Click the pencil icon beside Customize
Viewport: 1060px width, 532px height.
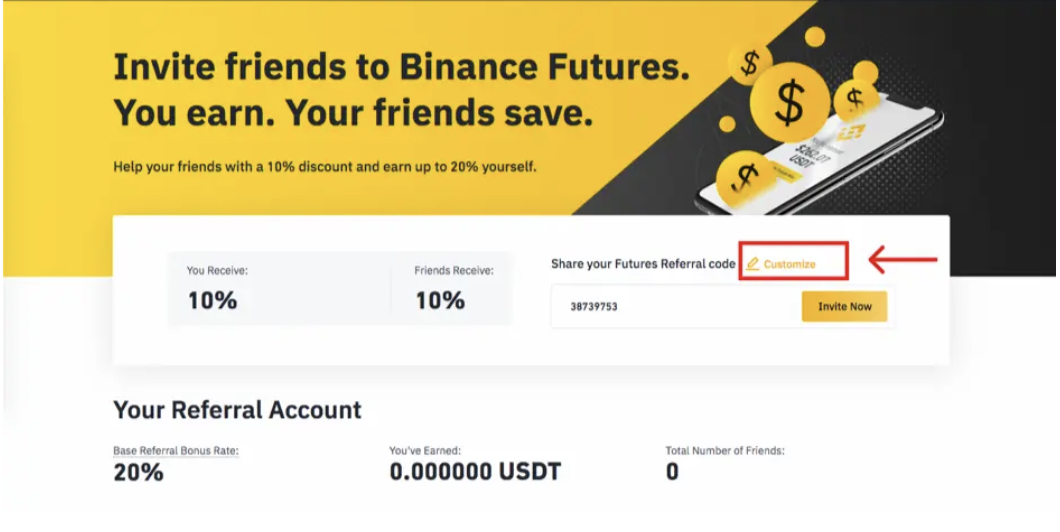click(752, 264)
